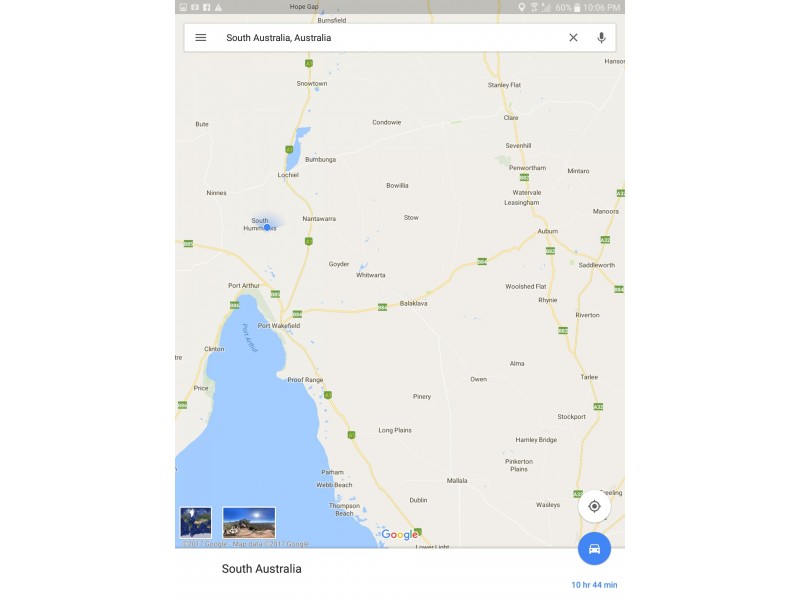Viewport: 800px width, 600px height.
Task: Select the Mallala town label
Action: [x=457, y=481]
